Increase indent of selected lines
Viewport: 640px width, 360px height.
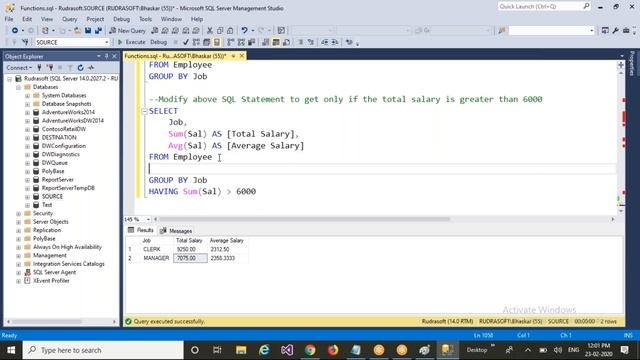335,42
